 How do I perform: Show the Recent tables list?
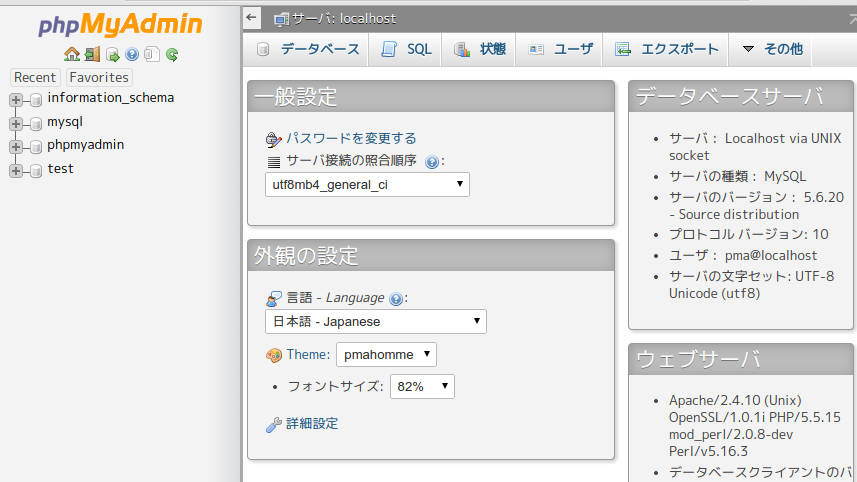pos(35,78)
